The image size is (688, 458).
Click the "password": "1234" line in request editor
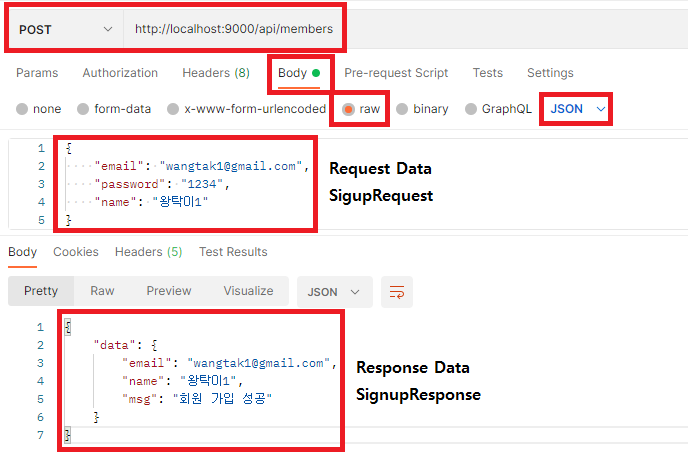pyautogui.click(x=162, y=184)
